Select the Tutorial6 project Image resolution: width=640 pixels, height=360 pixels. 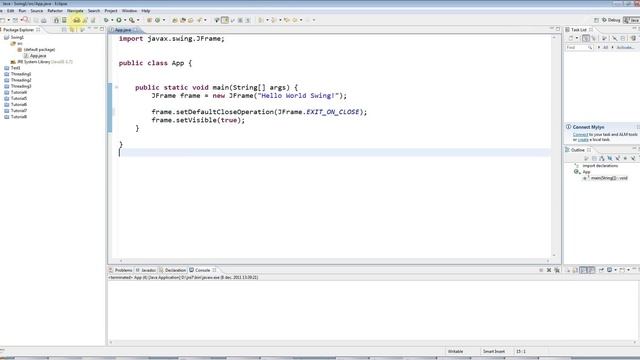[16, 104]
